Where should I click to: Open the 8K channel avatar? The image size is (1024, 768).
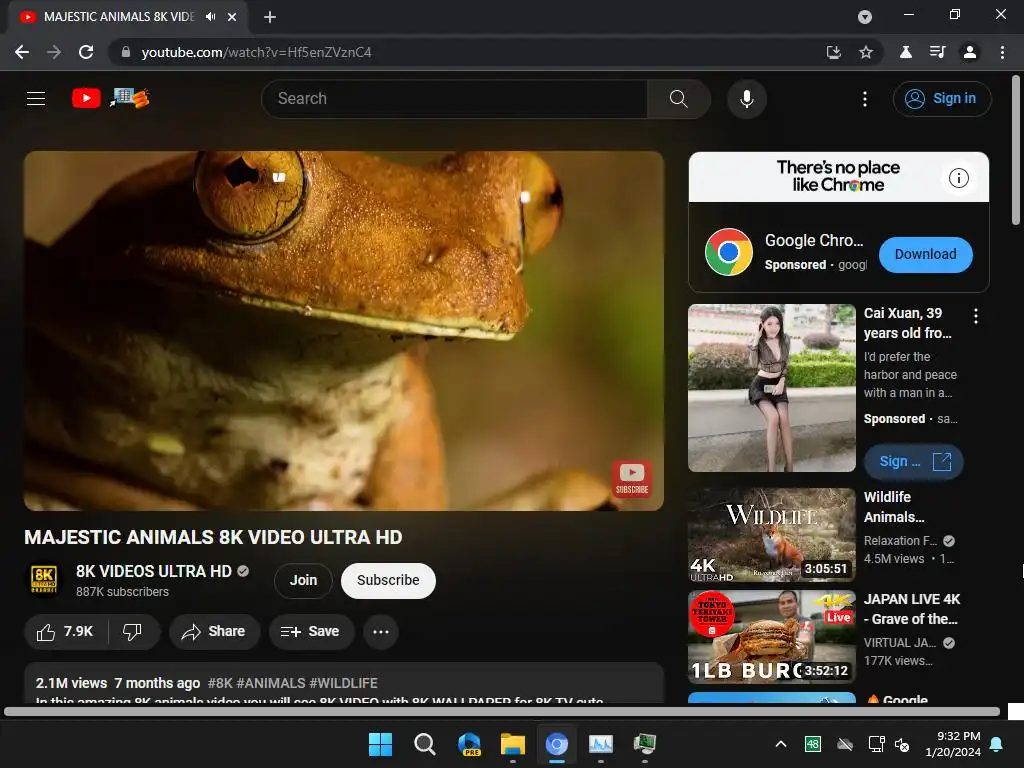pyautogui.click(x=44, y=579)
